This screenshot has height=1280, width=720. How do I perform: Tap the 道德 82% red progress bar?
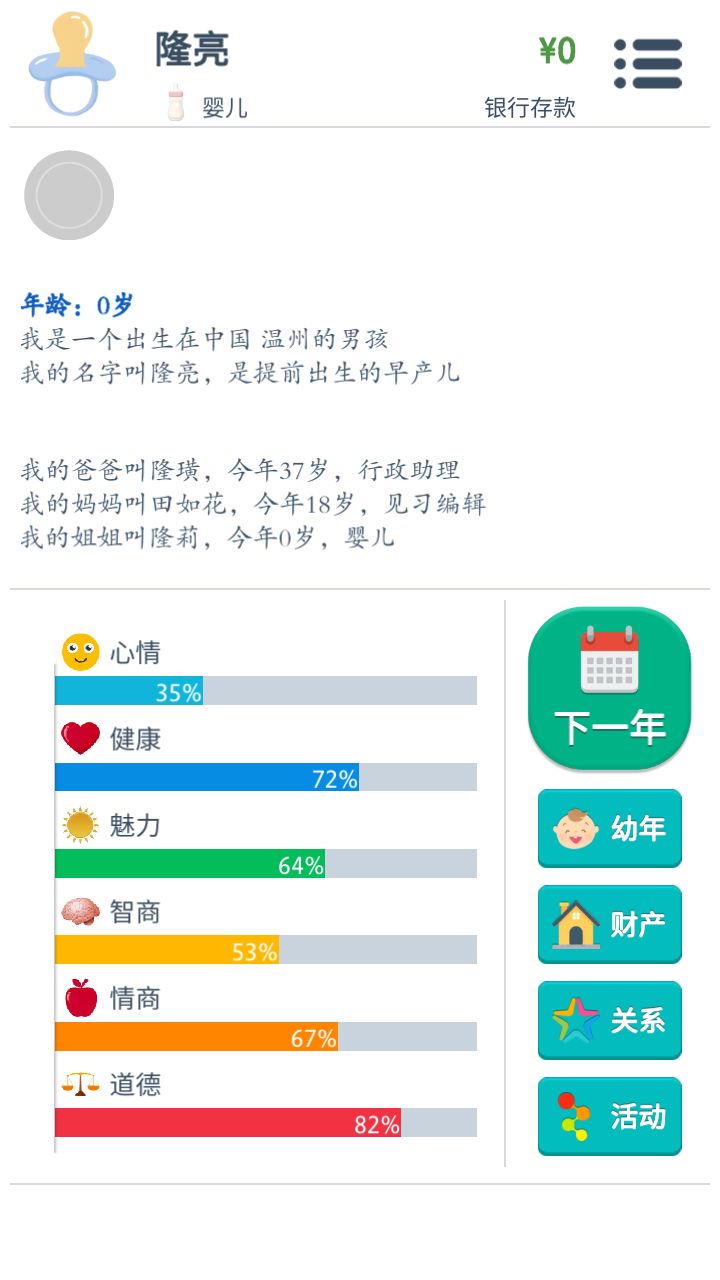click(x=266, y=1123)
